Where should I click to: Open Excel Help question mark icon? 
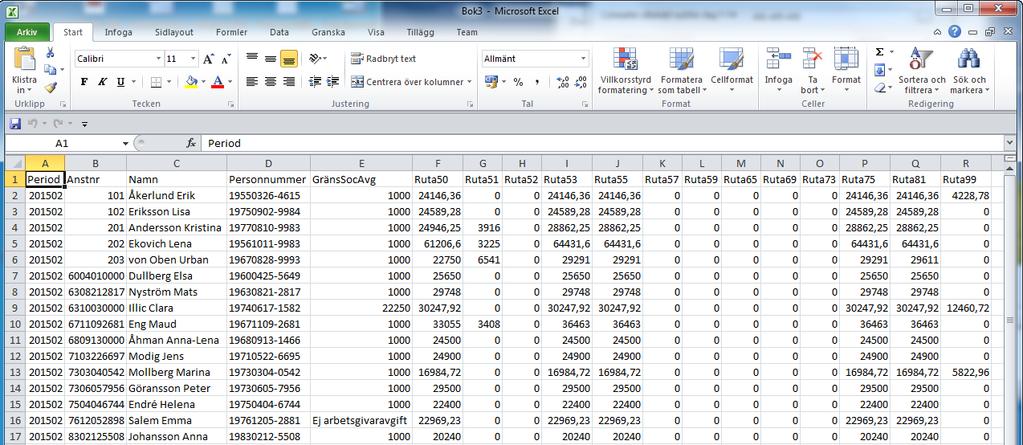coord(954,31)
